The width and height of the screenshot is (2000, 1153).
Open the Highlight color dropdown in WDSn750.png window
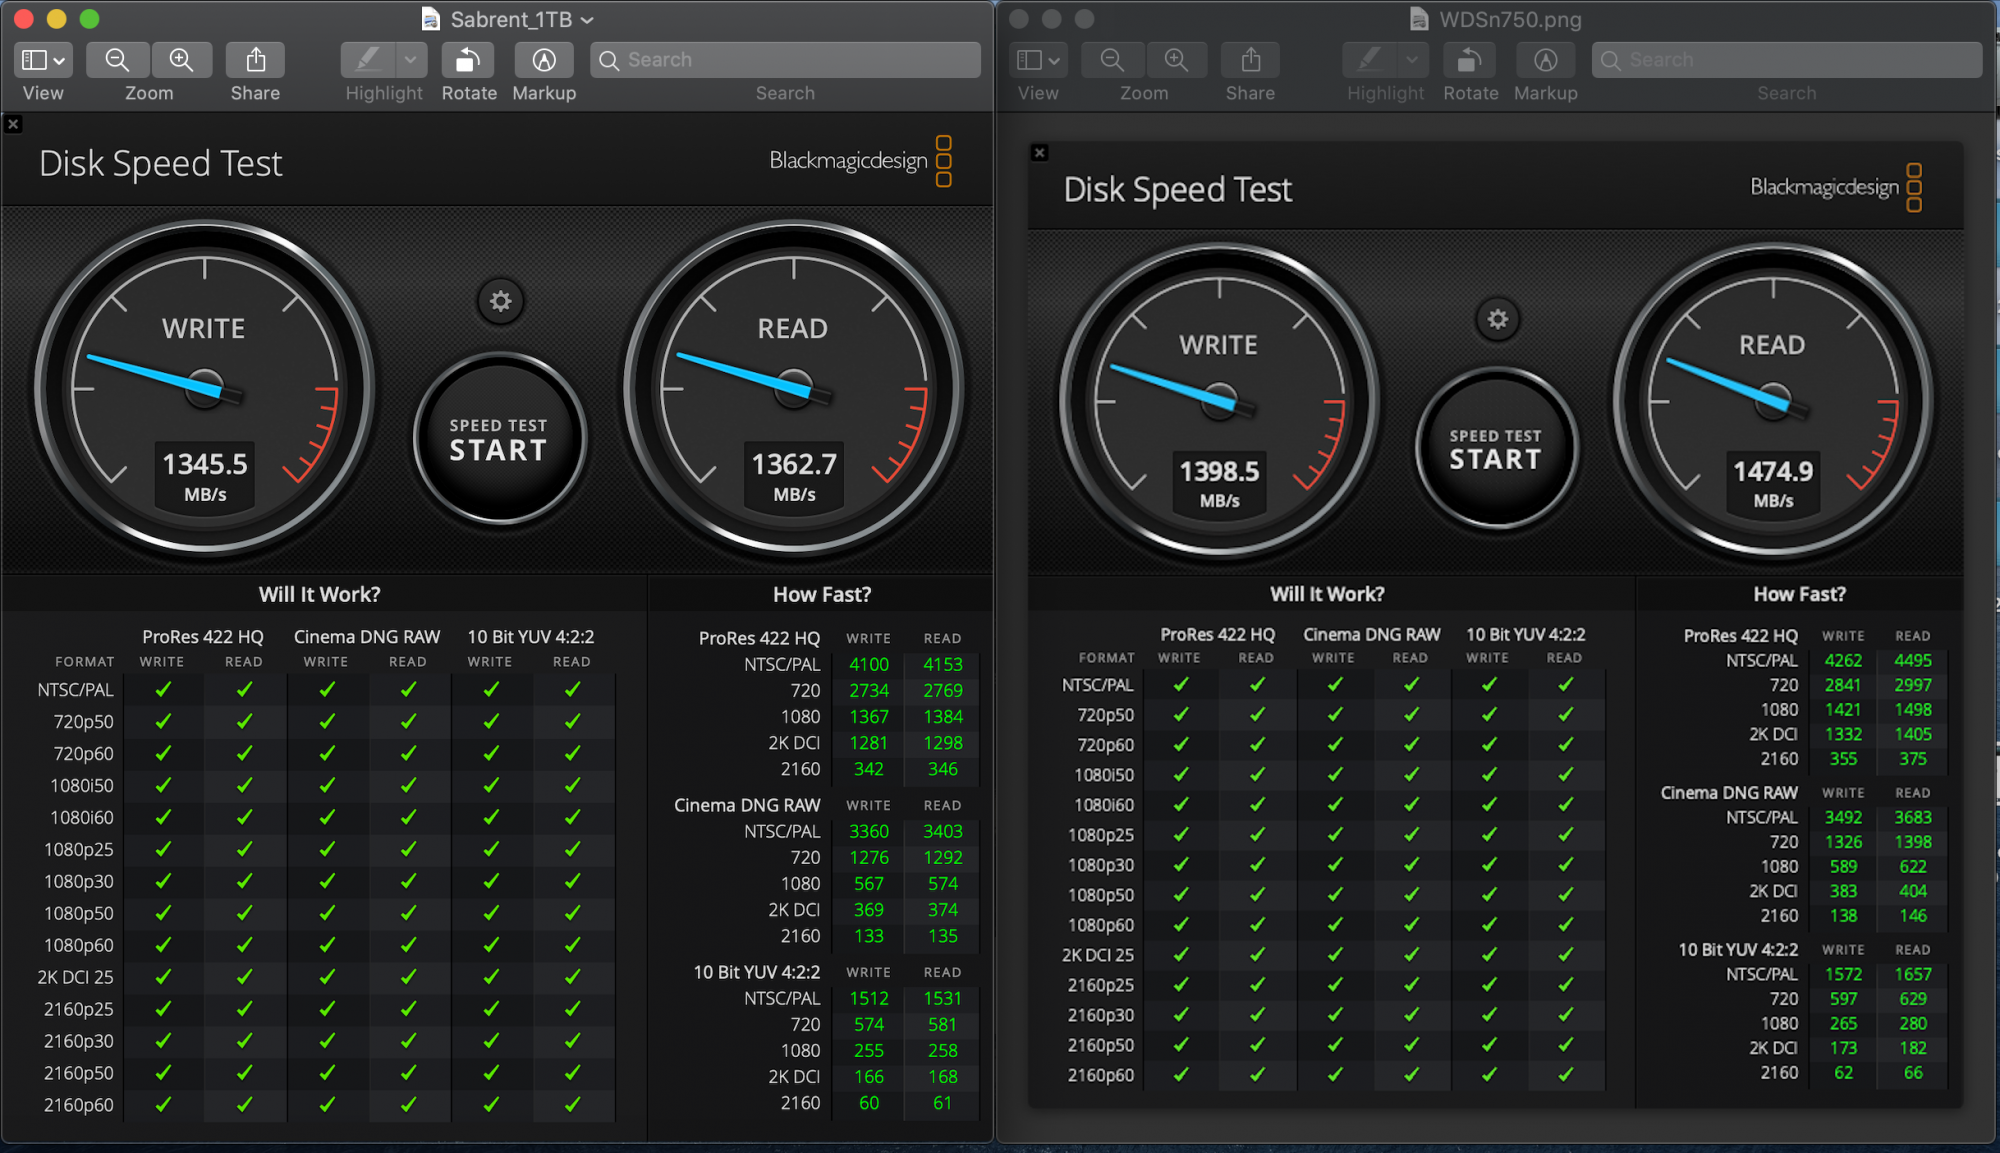coord(1412,60)
